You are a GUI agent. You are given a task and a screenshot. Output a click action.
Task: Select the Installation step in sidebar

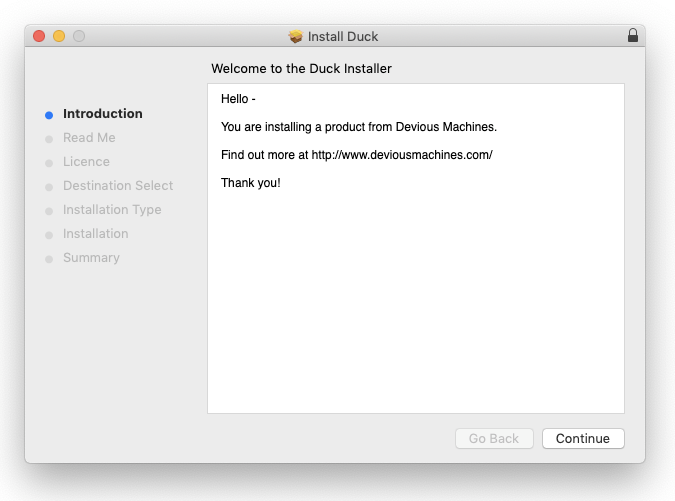pos(96,234)
